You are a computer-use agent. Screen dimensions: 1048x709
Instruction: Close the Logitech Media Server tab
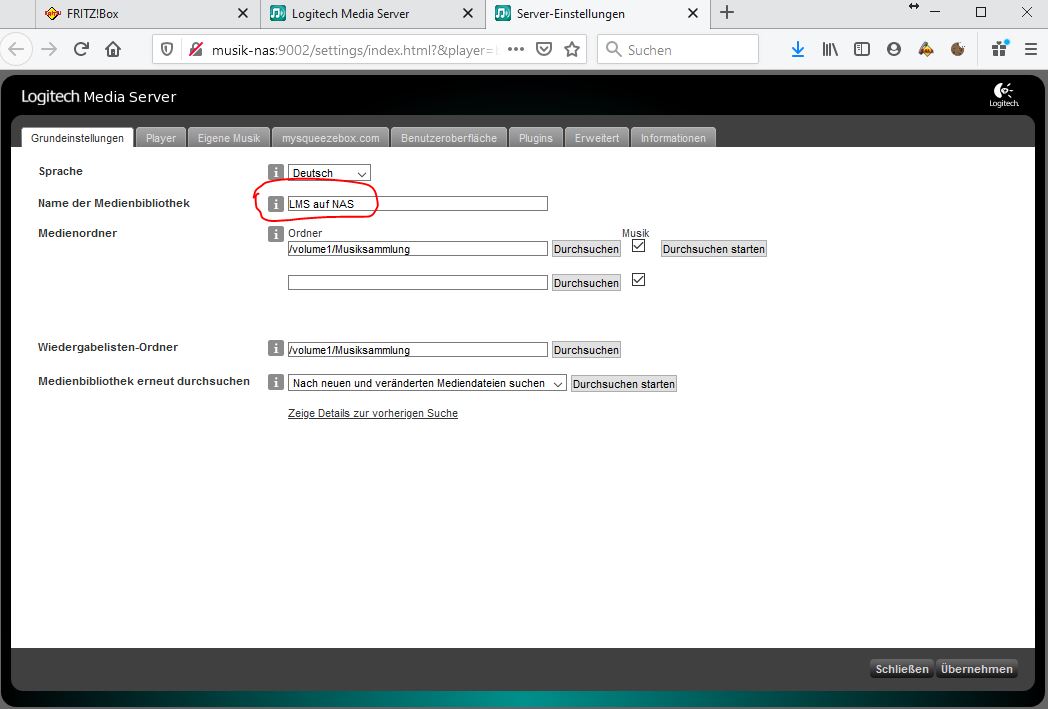coord(468,13)
